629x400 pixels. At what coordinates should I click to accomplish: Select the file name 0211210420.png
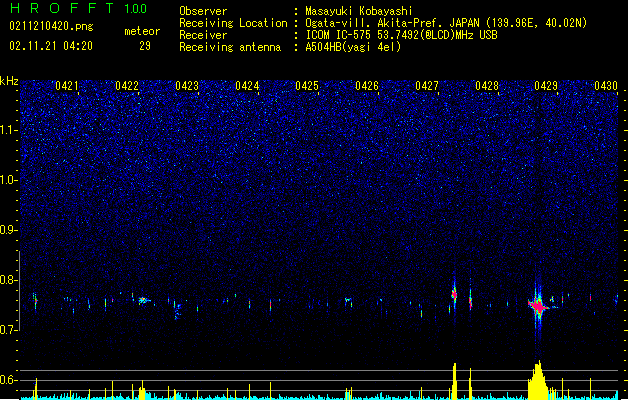pyautogui.click(x=51, y=26)
